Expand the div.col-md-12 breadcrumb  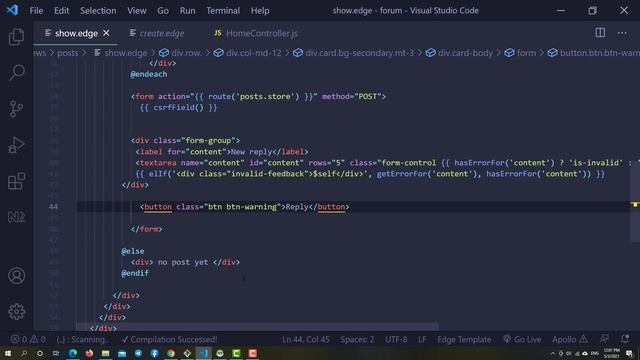click(247, 53)
